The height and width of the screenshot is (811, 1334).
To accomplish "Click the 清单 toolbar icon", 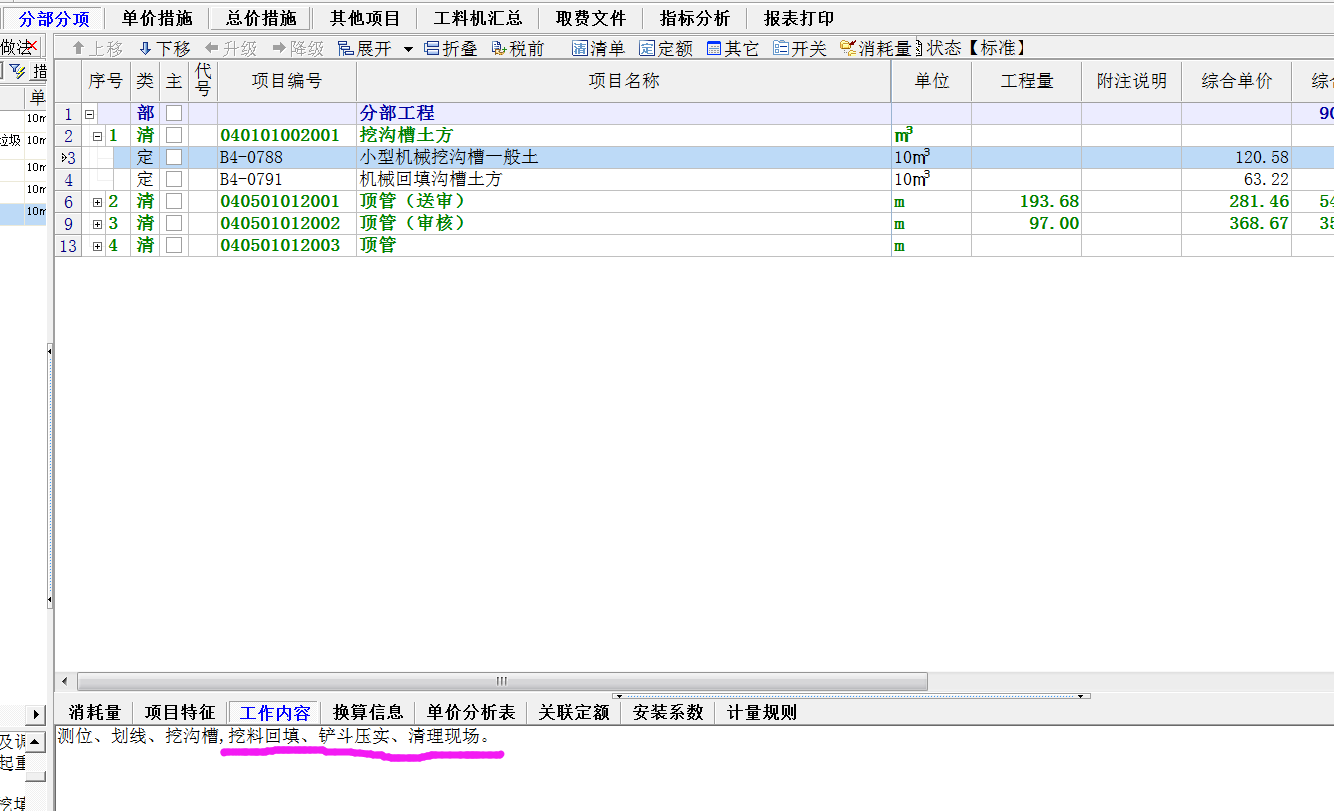I will (x=598, y=48).
